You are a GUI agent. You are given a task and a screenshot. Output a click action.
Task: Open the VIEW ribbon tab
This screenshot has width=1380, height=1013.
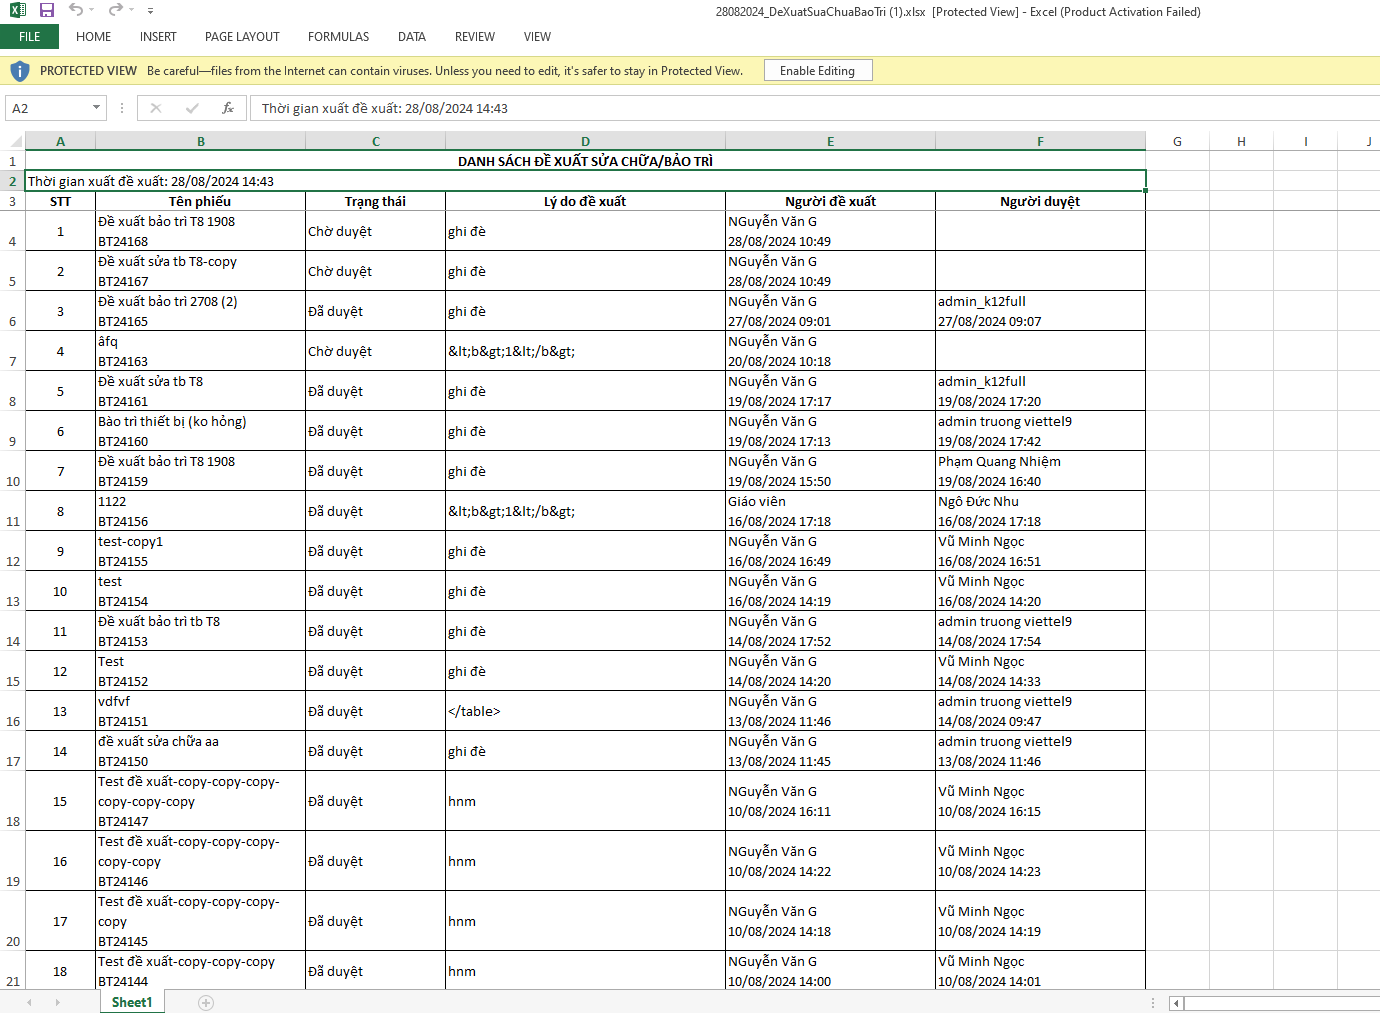(537, 37)
